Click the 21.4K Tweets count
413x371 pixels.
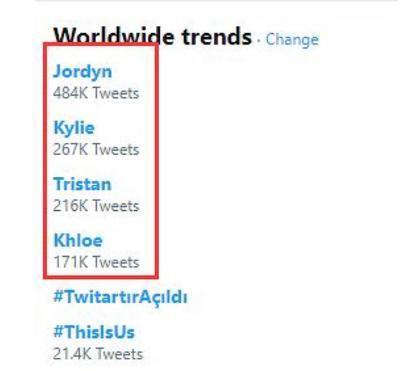pyautogui.click(x=98, y=354)
